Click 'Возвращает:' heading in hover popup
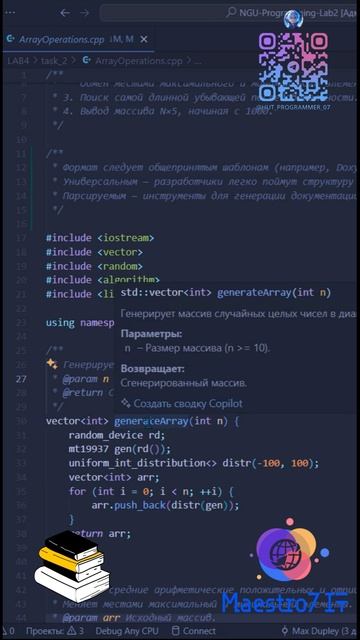The width and height of the screenshot is (360, 640). (x=153, y=369)
